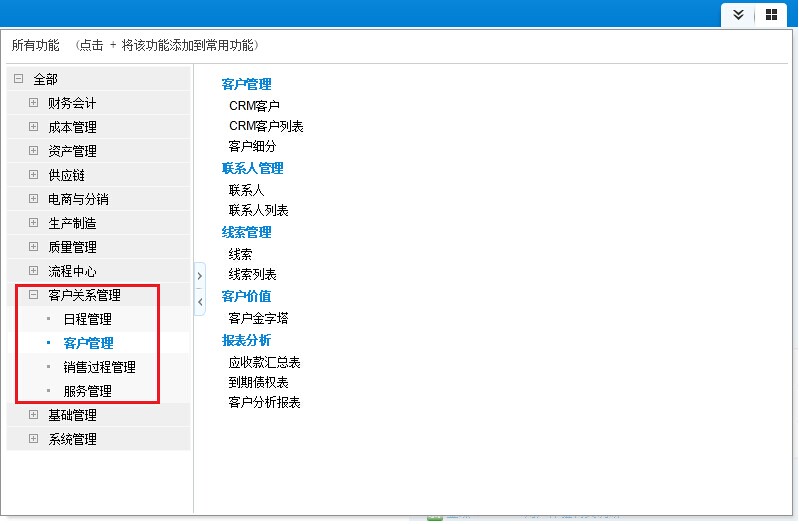The image size is (799, 524).
Task: Collapse the 客户关系管理 tree node
Action: 34,294
